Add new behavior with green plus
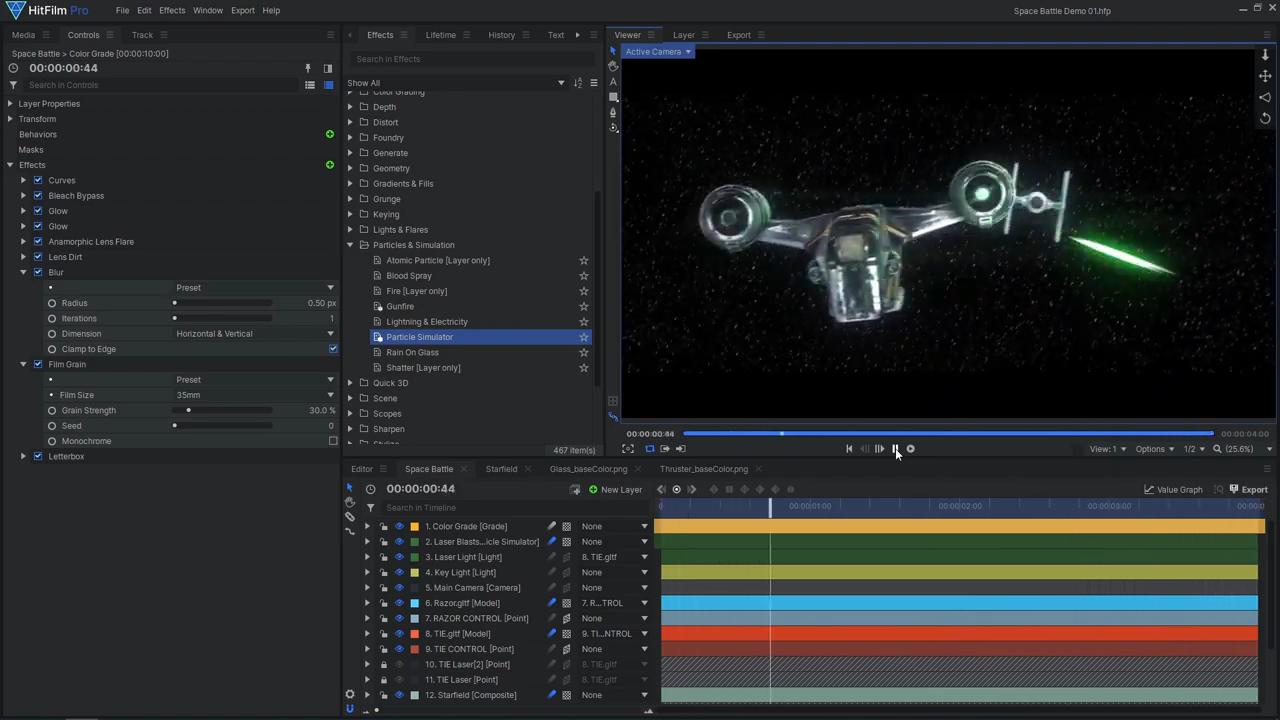Screen dimensions: 1280x720 pos(330,134)
